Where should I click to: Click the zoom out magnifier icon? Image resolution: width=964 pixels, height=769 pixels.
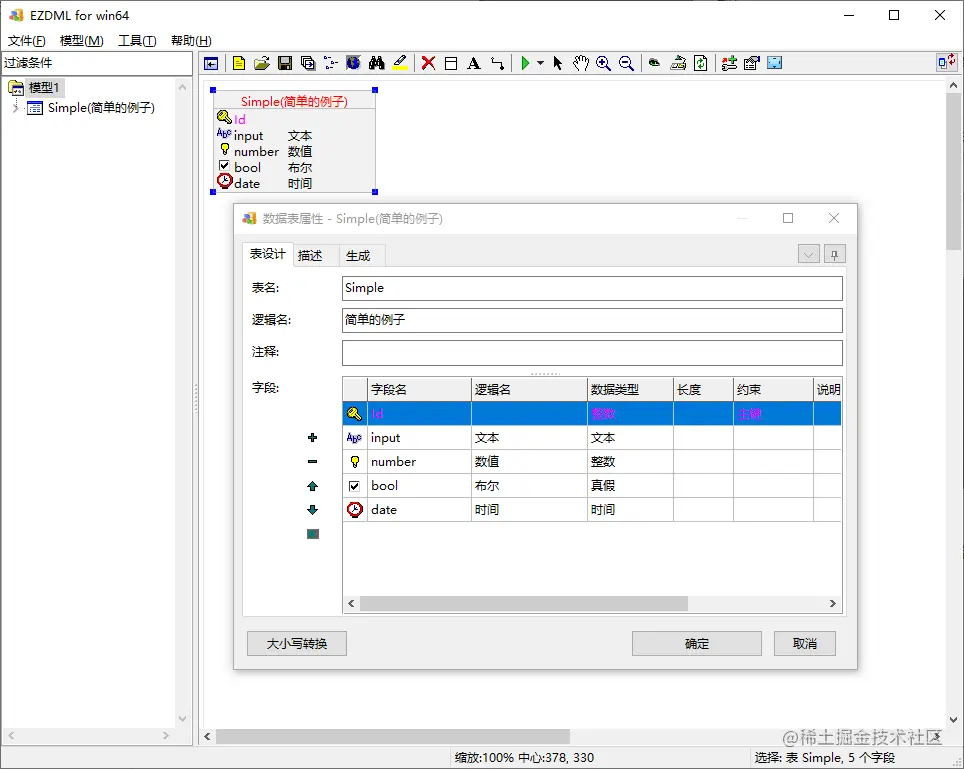626,63
